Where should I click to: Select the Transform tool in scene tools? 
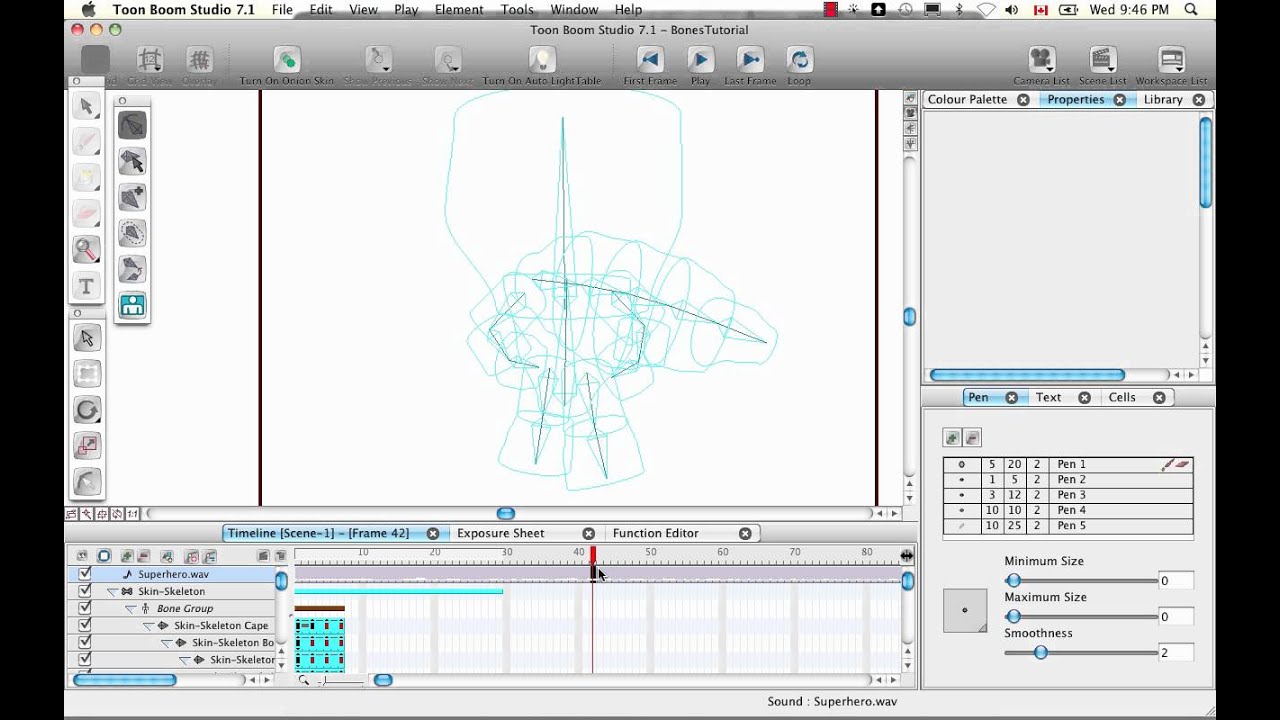tap(87, 375)
